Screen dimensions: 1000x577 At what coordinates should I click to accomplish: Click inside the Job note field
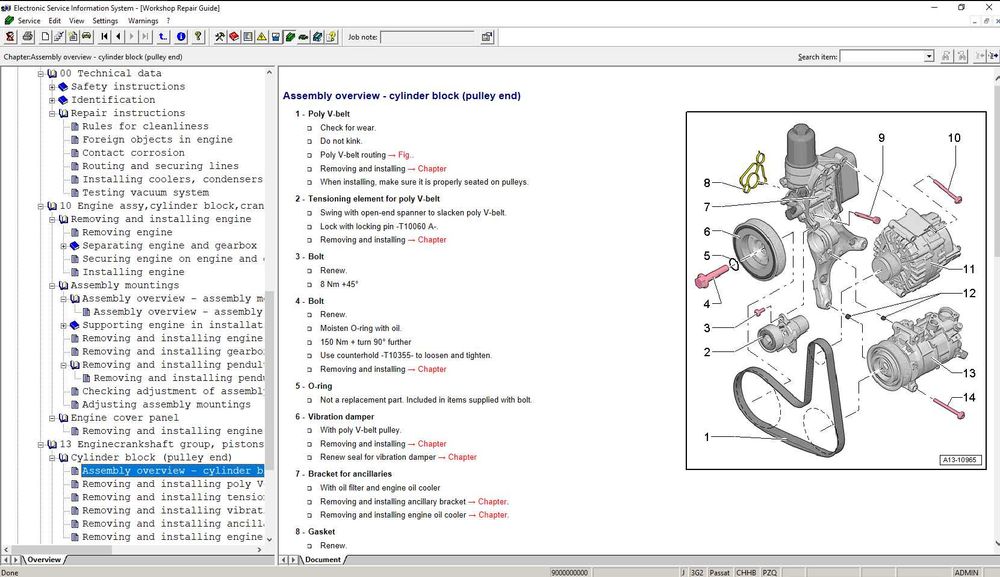(x=427, y=37)
